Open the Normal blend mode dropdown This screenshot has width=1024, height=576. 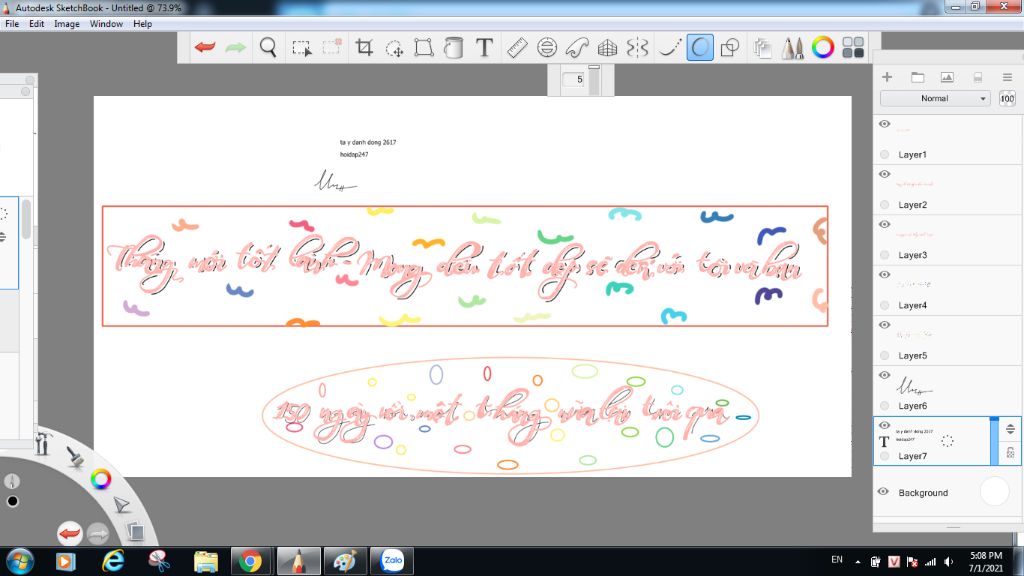(x=935, y=99)
